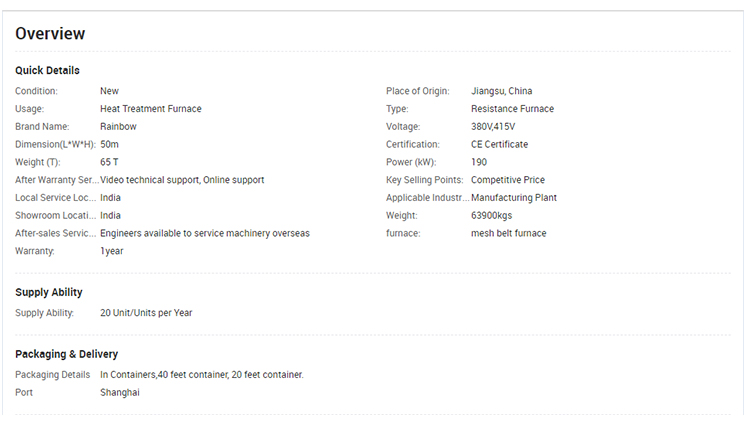The width and height of the screenshot is (750, 426).
Task: Click the Rainbow brand name value
Action: pos(118,127)
